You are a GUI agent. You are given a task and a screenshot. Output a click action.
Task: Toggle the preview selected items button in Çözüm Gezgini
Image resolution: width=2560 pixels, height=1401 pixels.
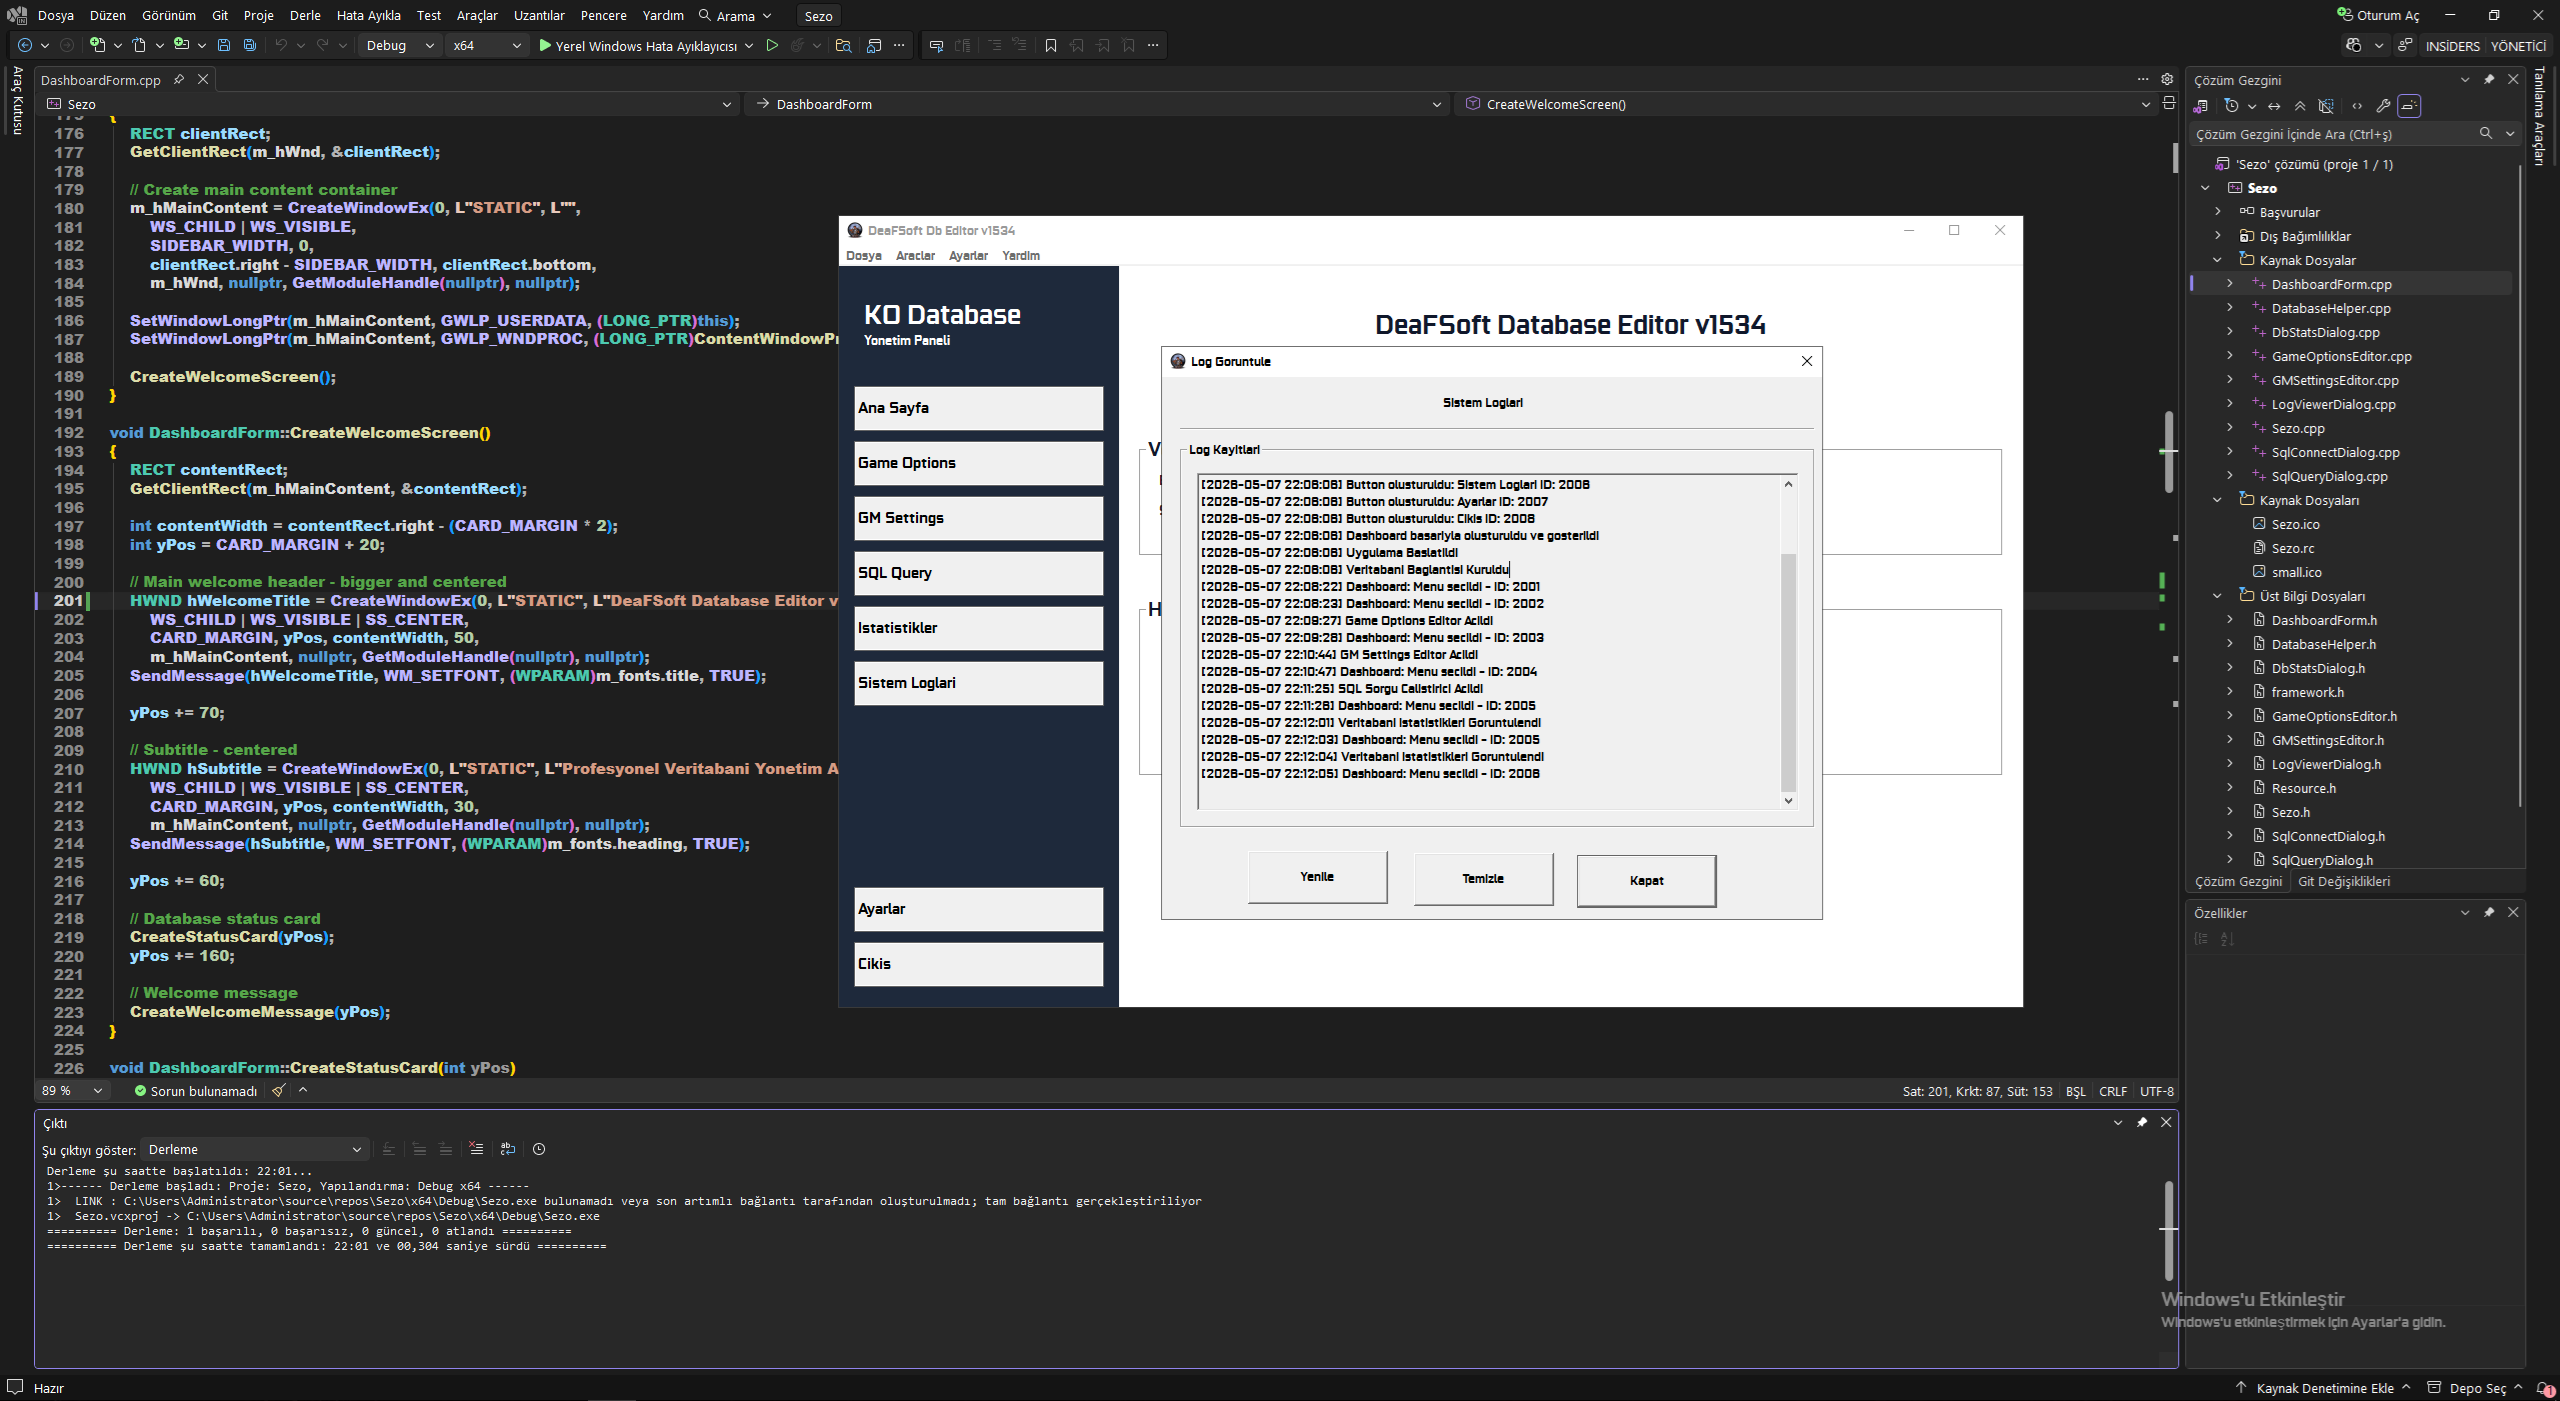click(x=2409, y=106)
